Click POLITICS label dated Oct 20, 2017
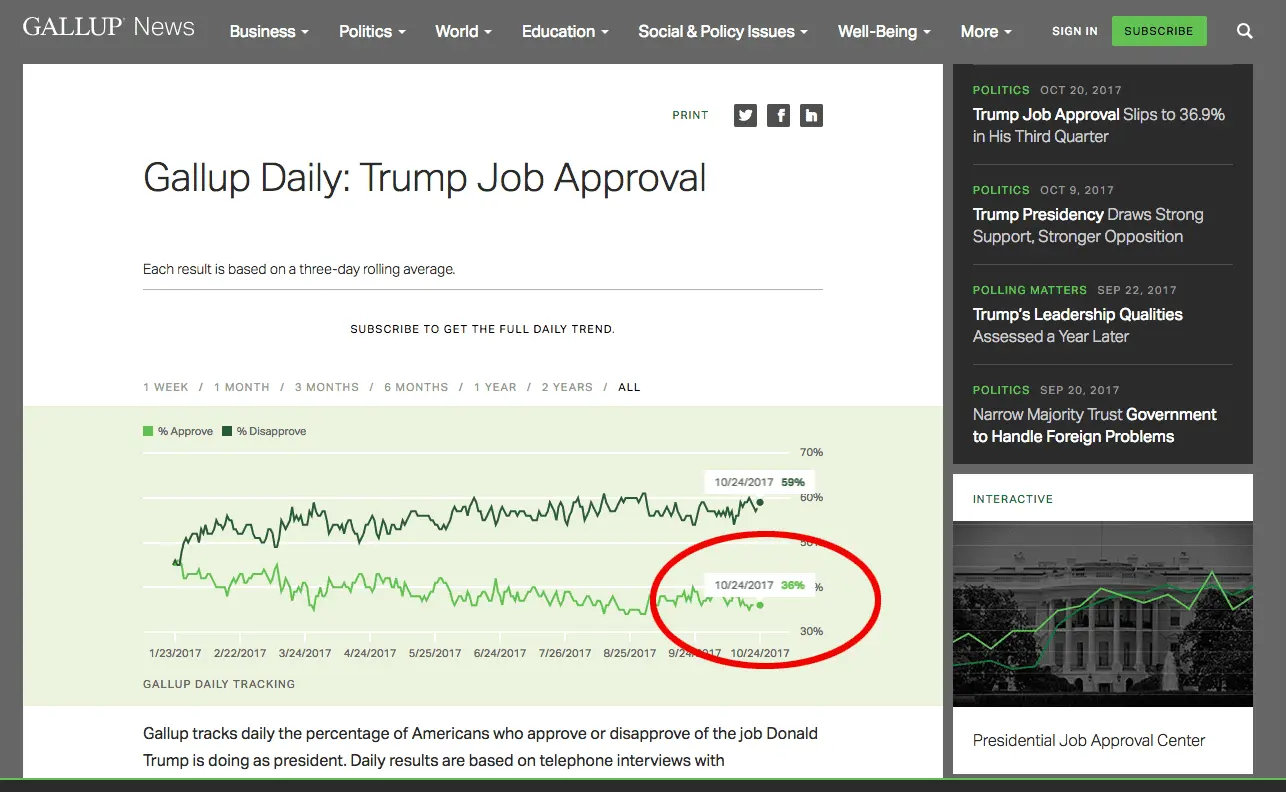 (1001, 90)
